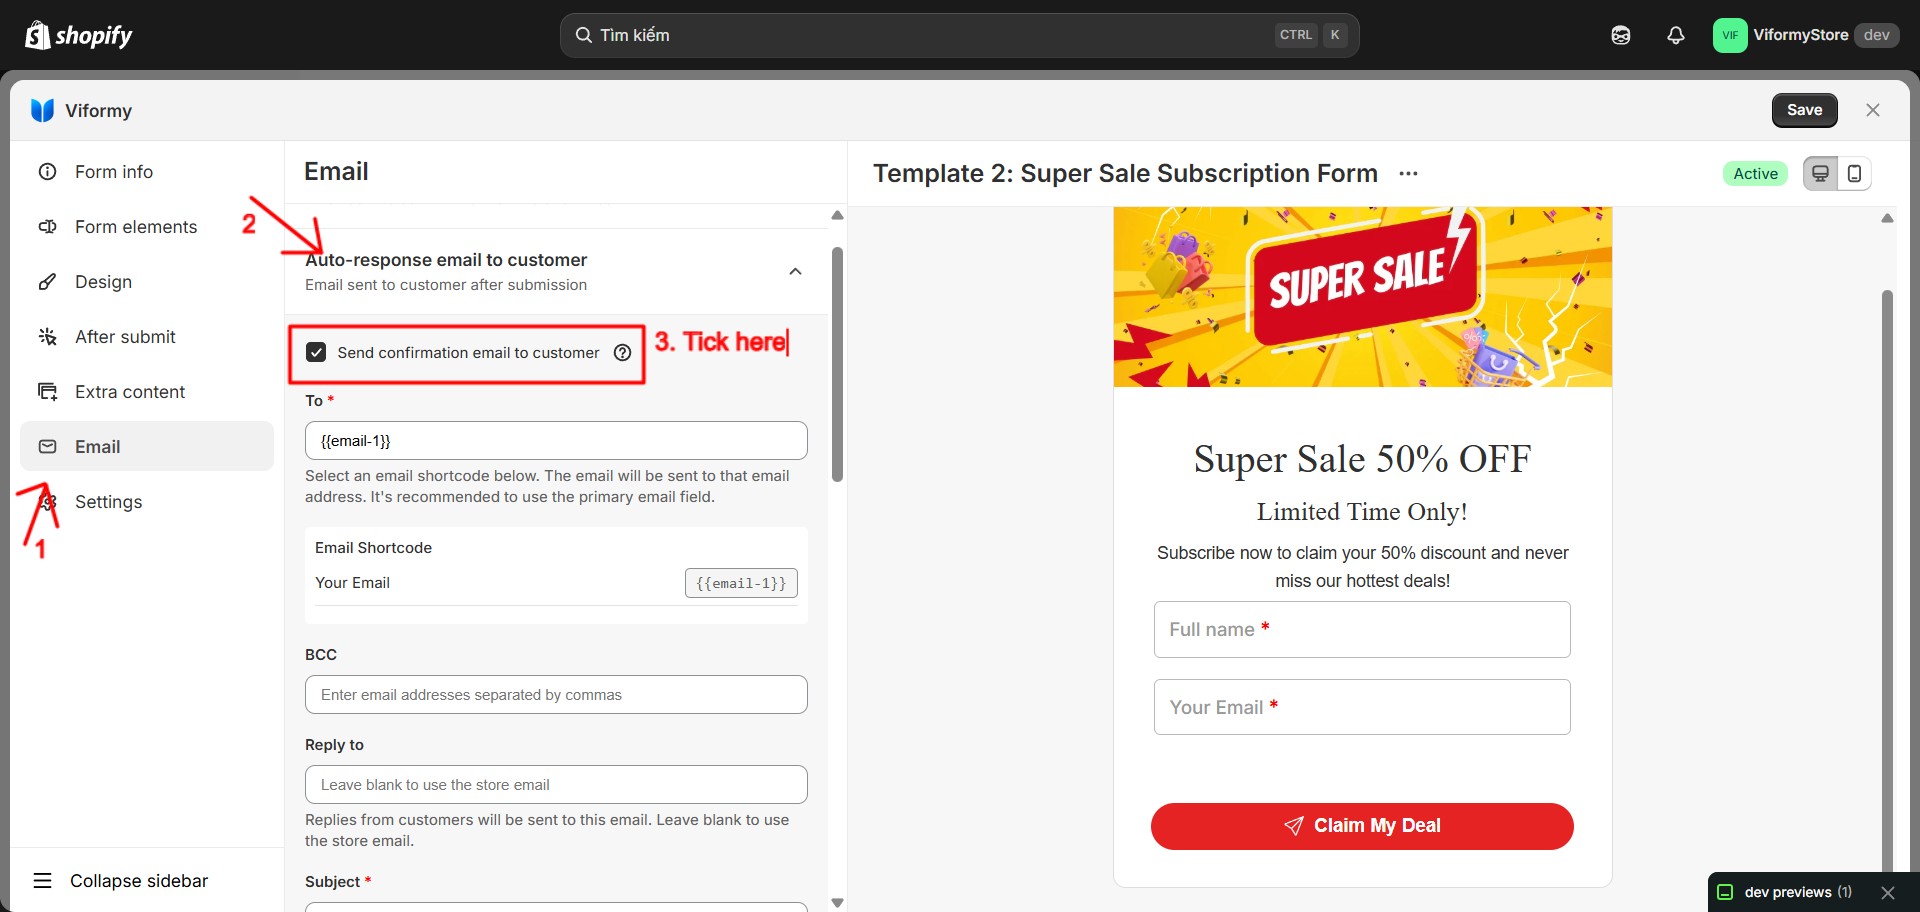Click the Claim My Deal button

[1362, 826]
